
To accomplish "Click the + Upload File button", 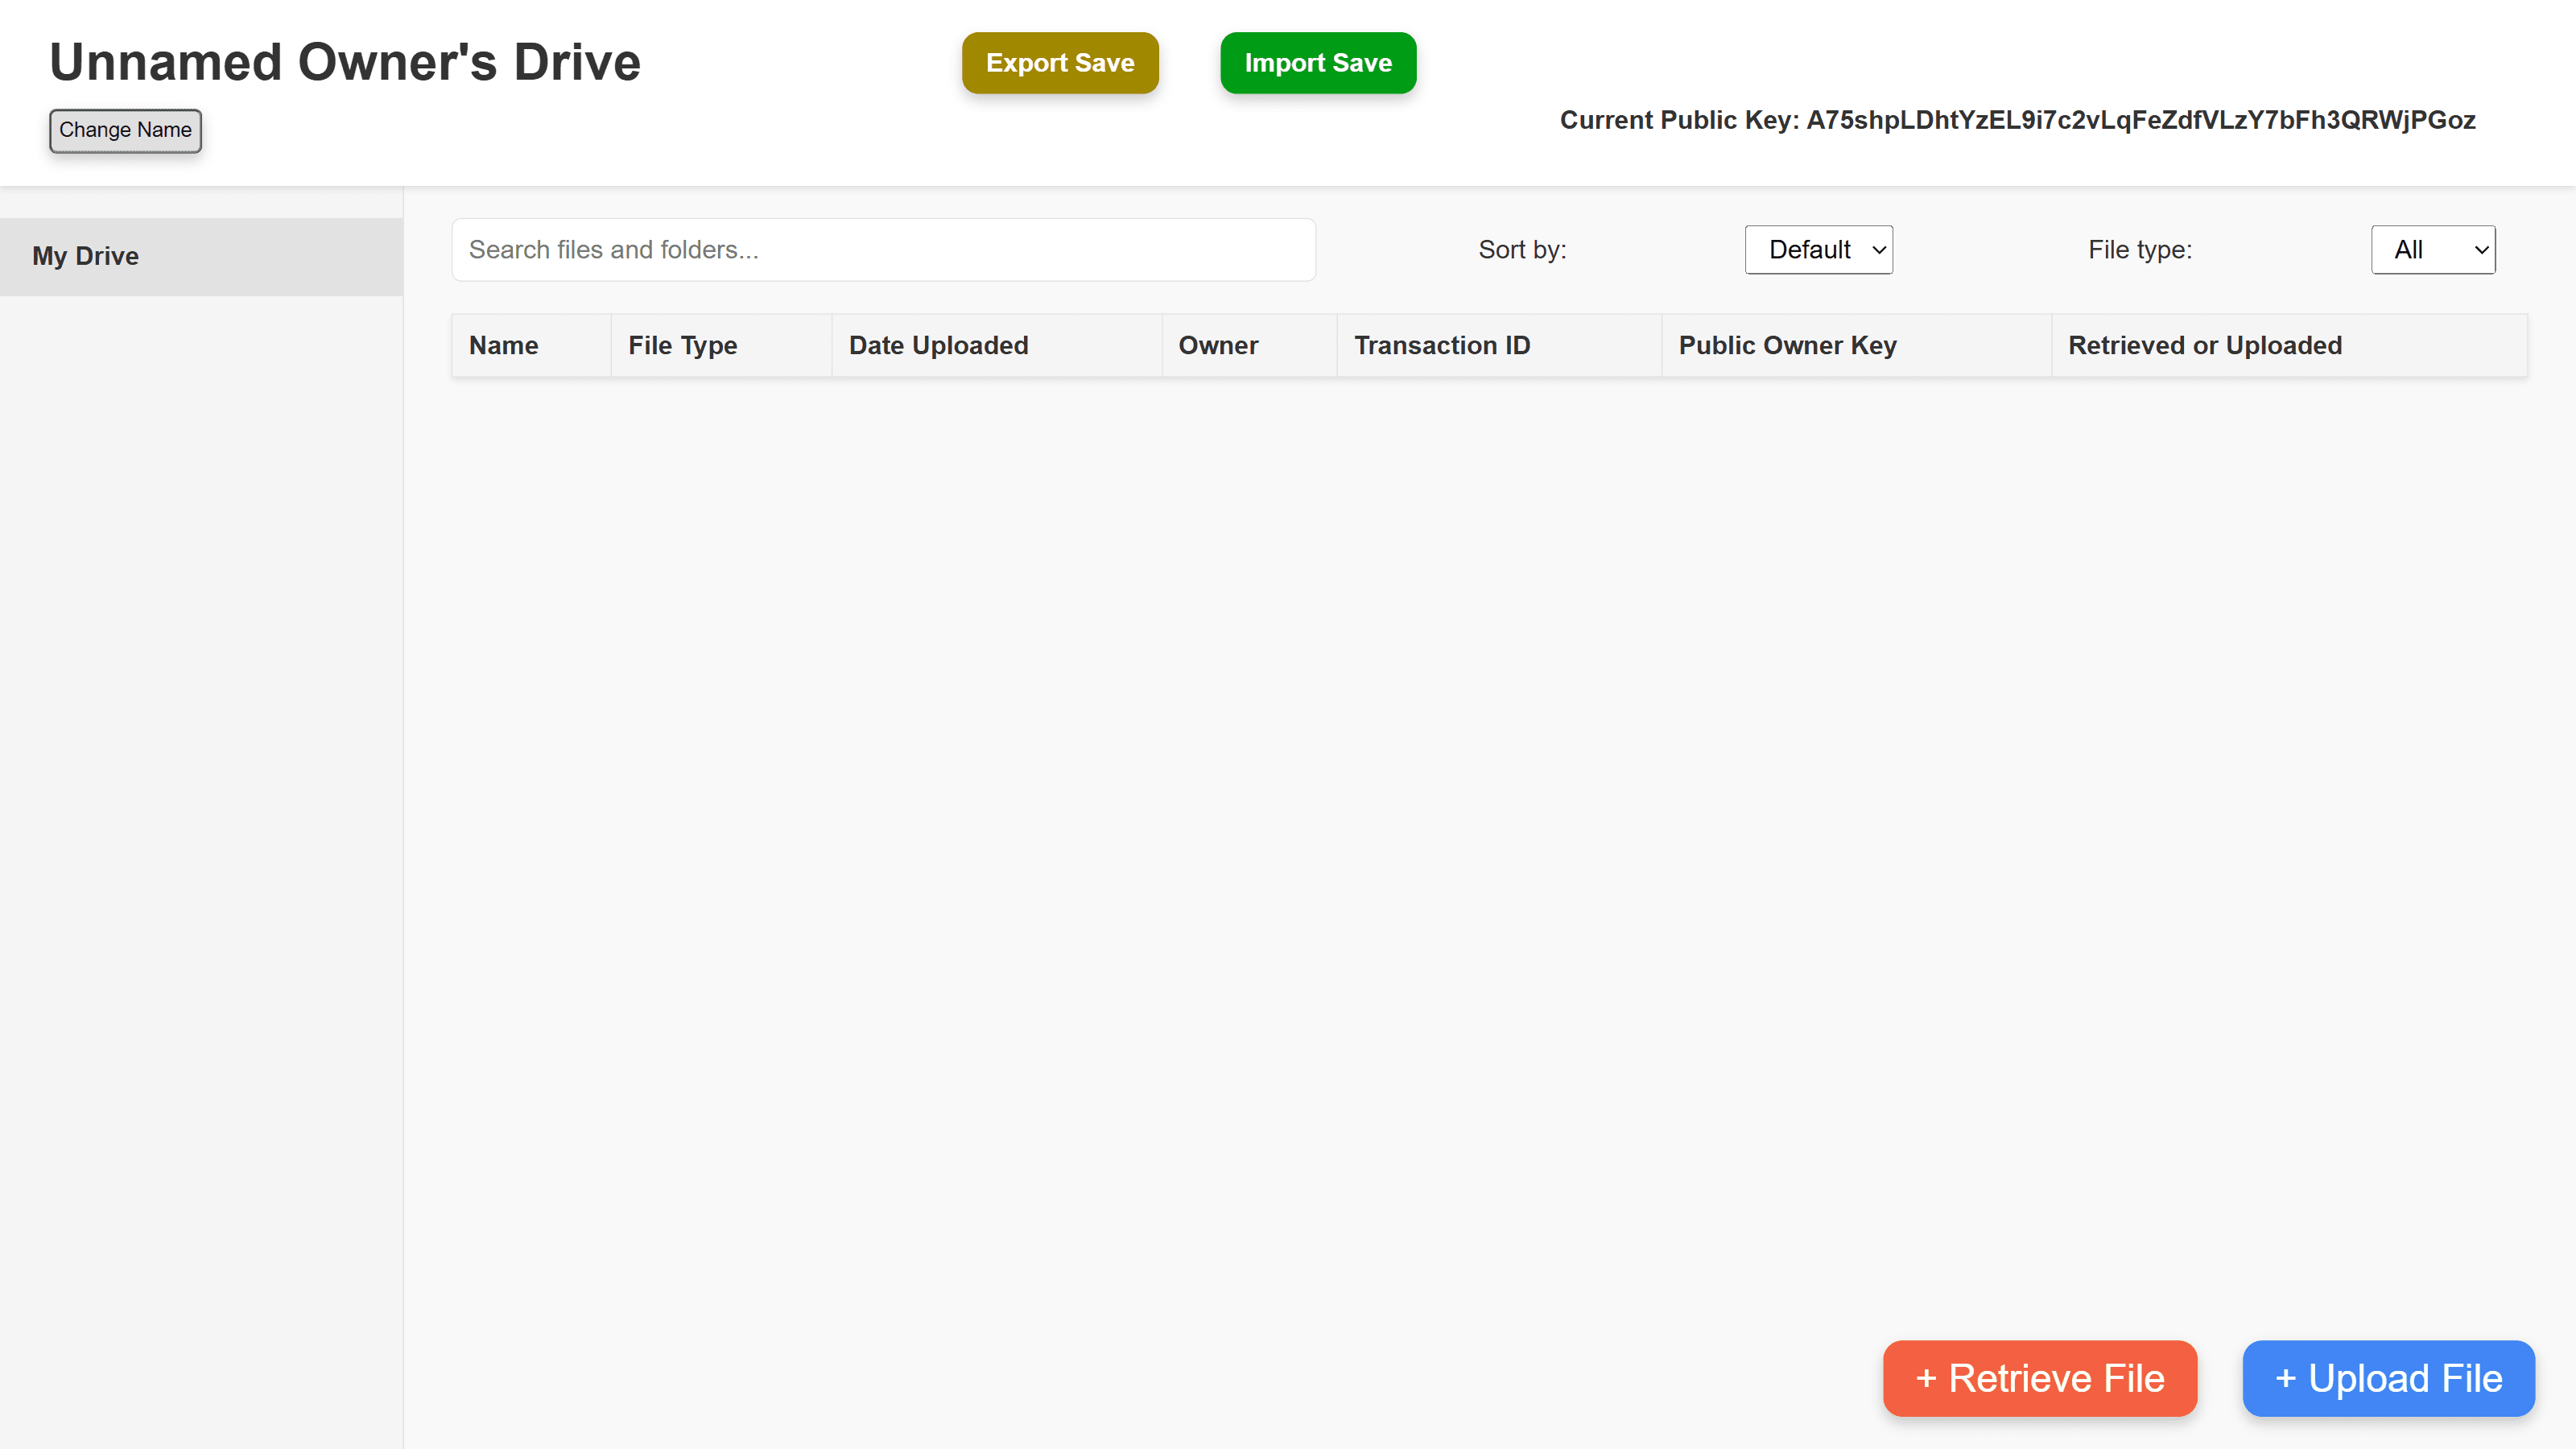I will point(2387,1377).
